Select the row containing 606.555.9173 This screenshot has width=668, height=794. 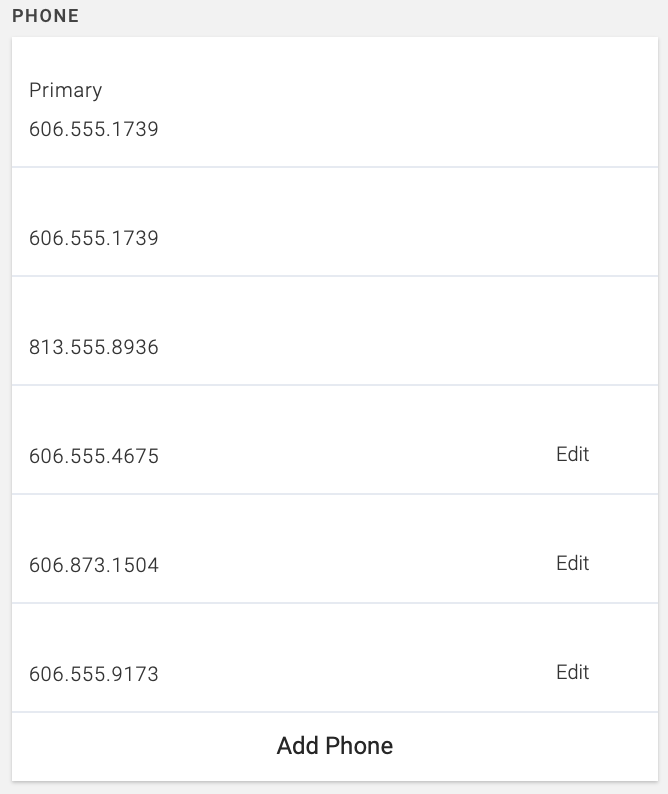coord(335,658)
